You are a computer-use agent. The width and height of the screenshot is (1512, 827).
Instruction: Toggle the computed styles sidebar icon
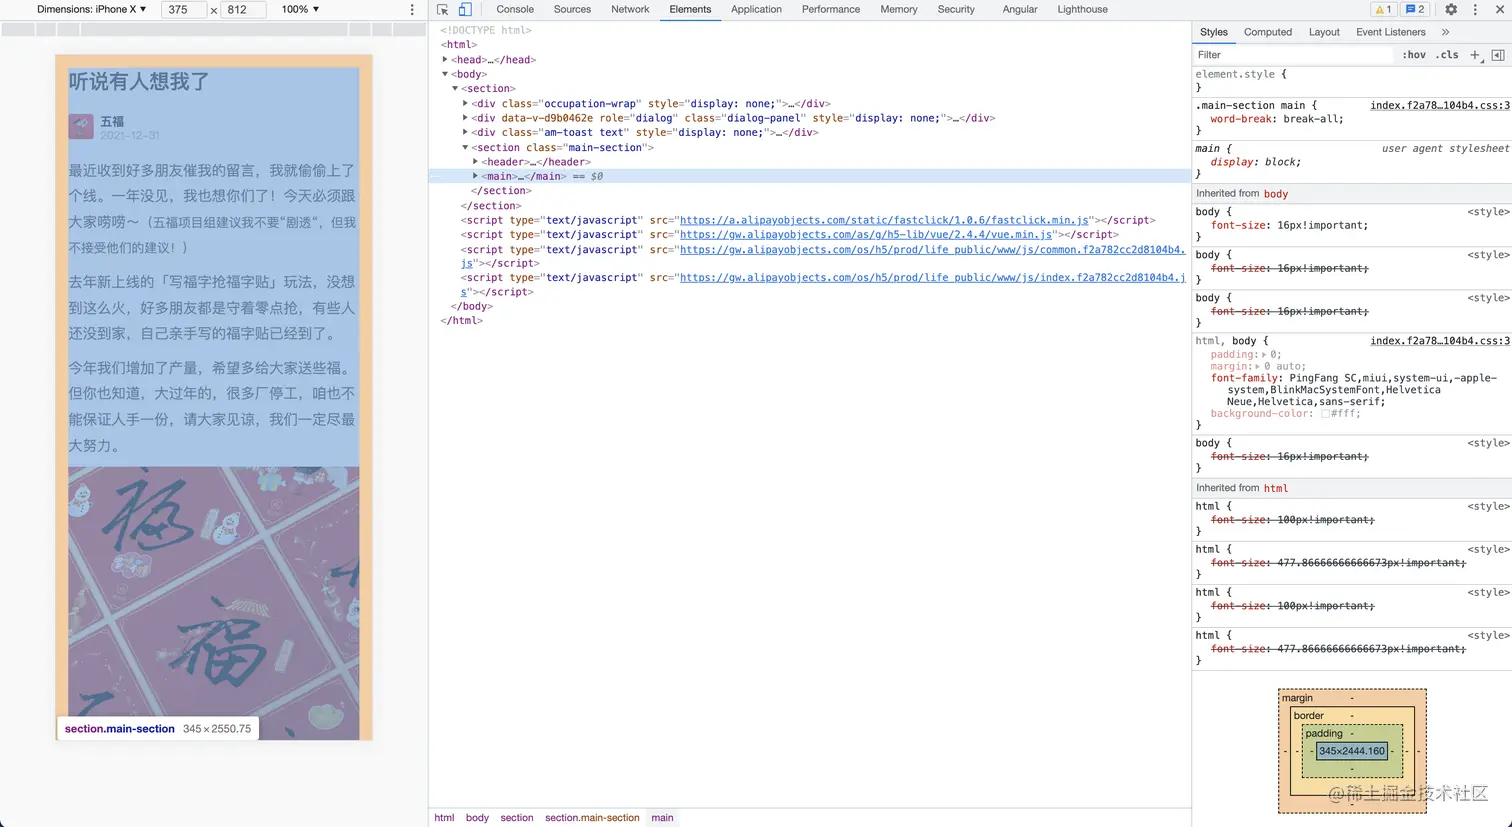(x=1497, y=55)
